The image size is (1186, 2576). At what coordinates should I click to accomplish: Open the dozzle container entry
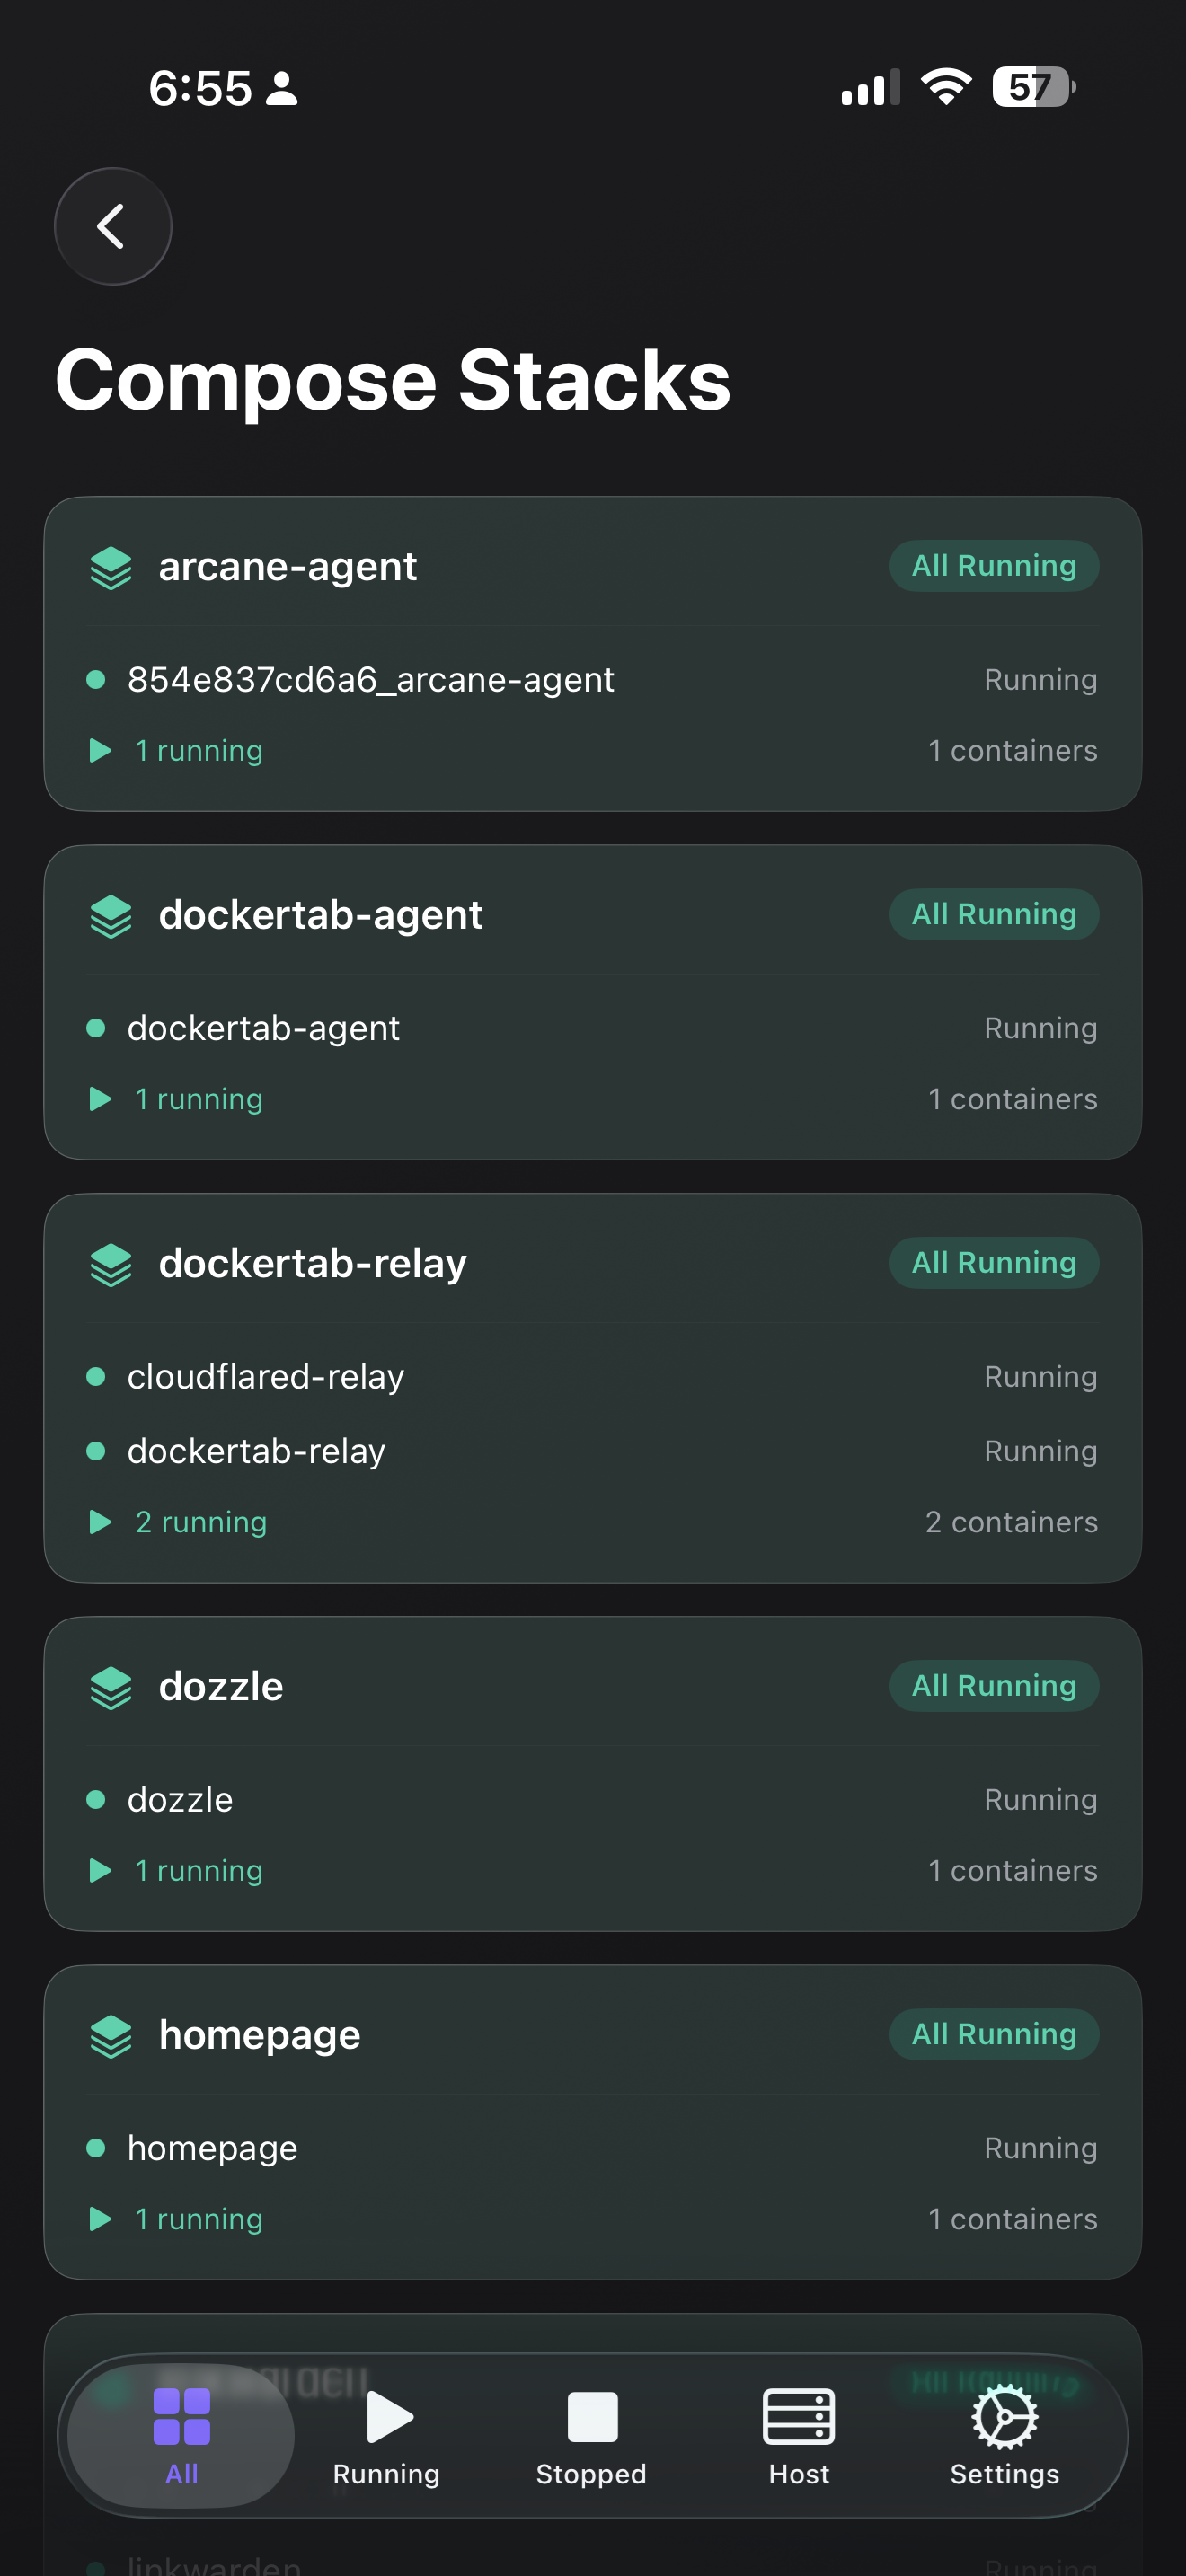coord(178,1799)
